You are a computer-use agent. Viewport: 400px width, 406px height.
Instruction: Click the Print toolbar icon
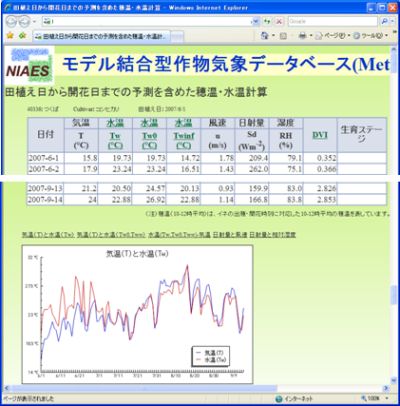tap(302, 35)
